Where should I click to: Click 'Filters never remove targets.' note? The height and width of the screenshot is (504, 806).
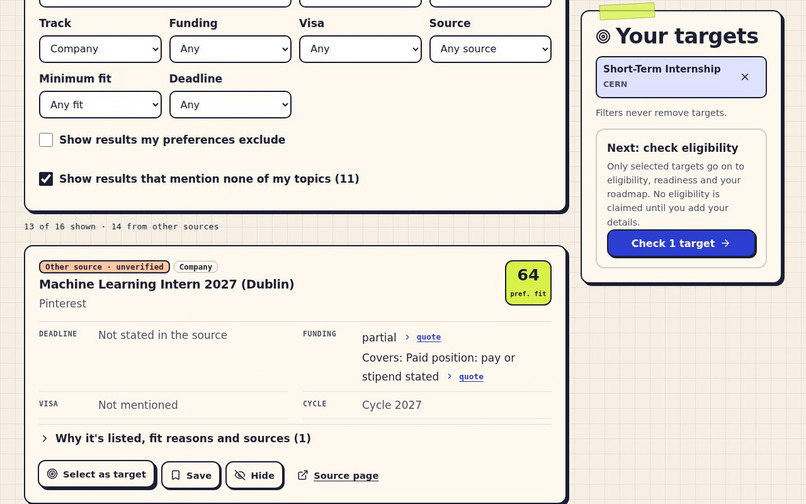tap(661, 113)
